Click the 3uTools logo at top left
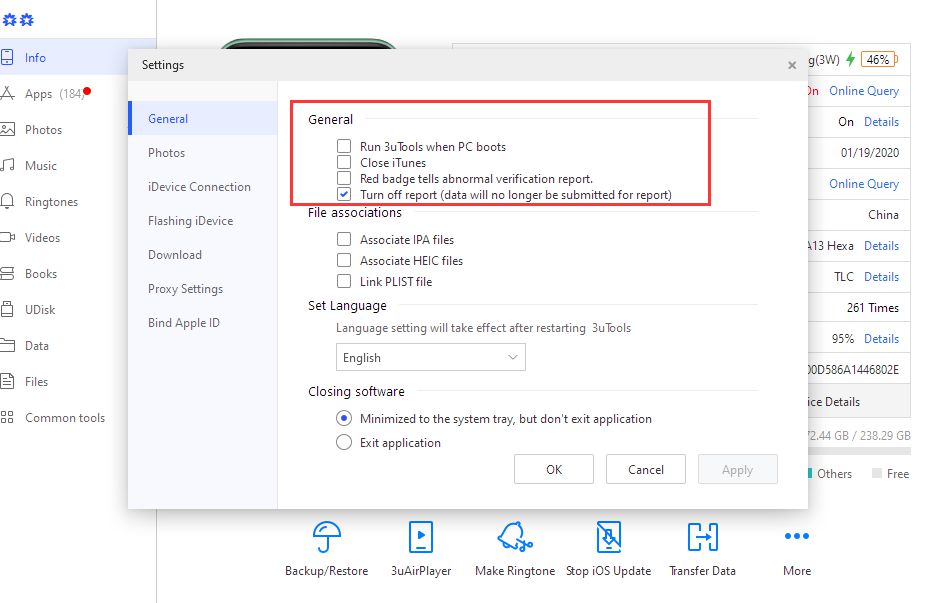 click(18, 20)
